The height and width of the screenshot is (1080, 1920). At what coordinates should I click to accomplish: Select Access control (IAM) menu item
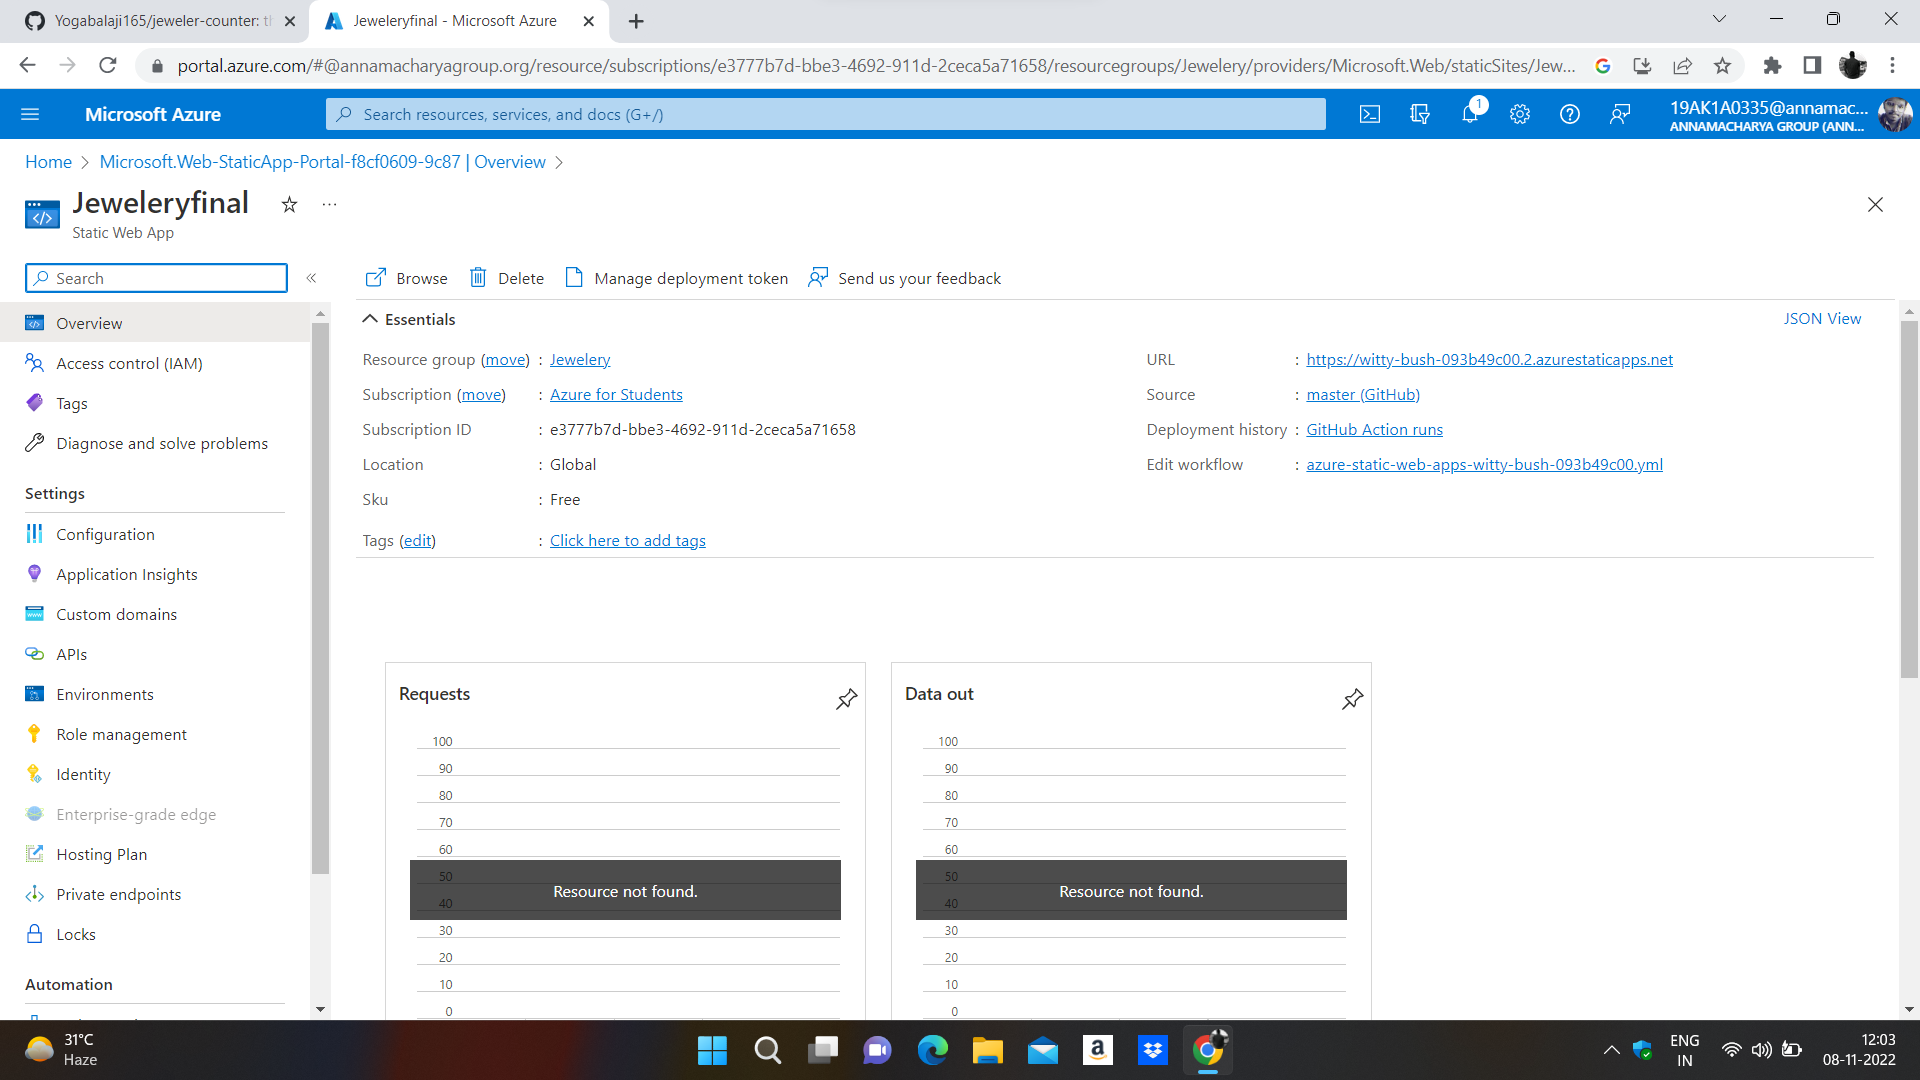129,363
